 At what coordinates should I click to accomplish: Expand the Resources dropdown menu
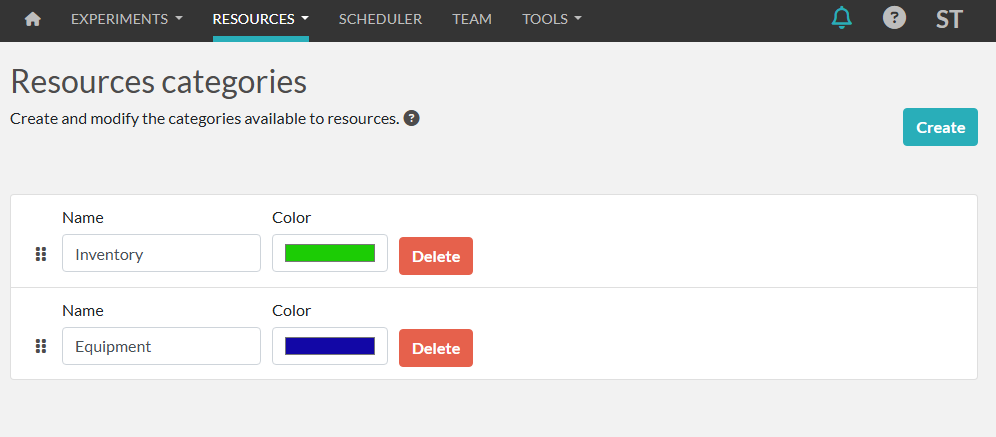click(x=260, y=19)
